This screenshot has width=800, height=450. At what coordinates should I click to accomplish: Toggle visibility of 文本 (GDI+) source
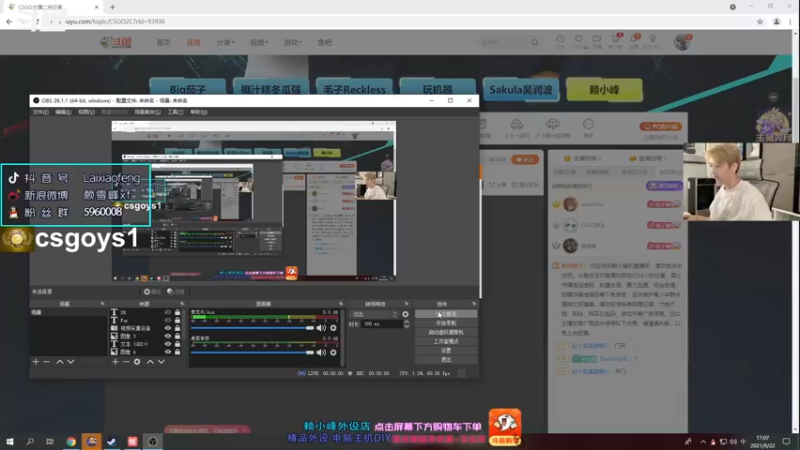pyautogui.click(x=167, y=344)
